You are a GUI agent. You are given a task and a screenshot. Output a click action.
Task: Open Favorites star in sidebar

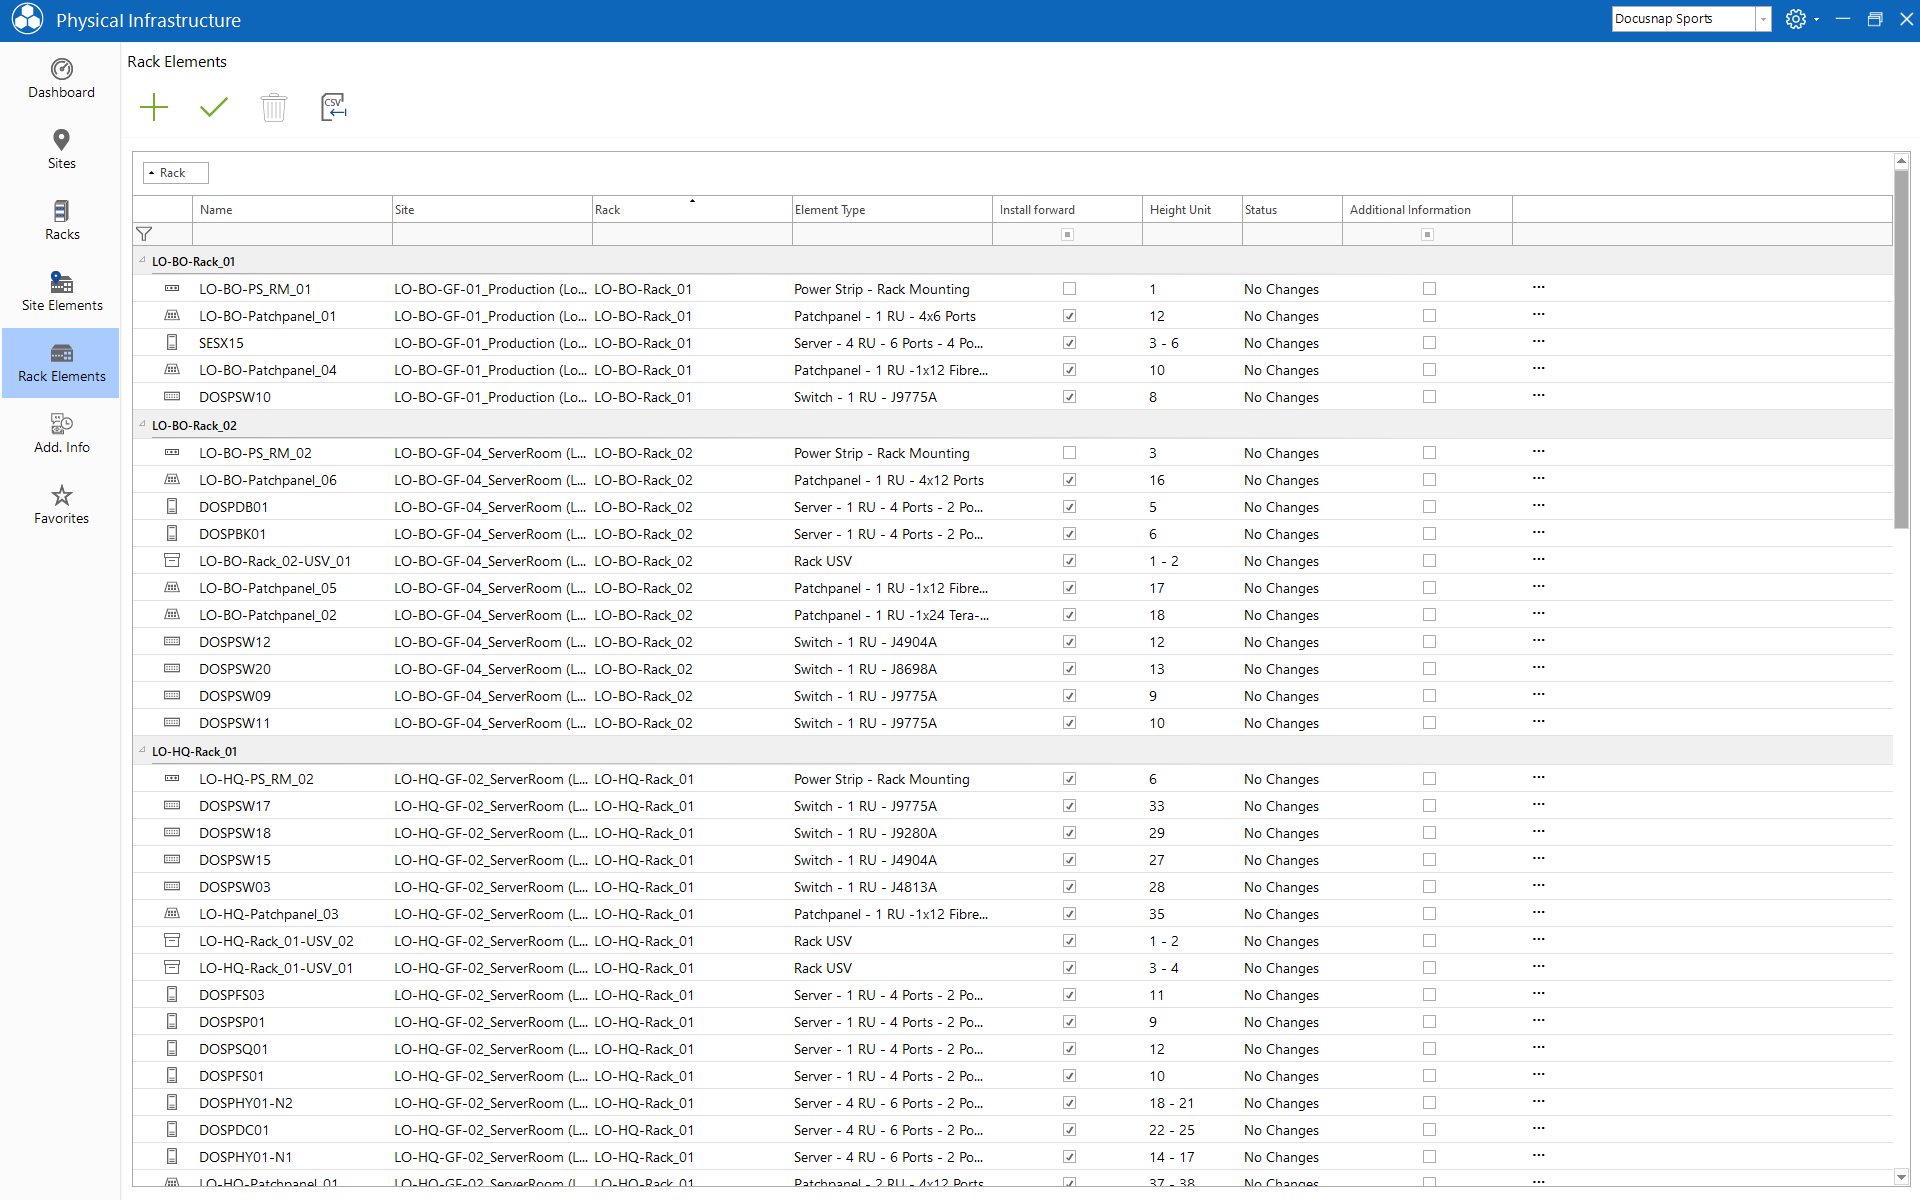(x=61, y=505)
